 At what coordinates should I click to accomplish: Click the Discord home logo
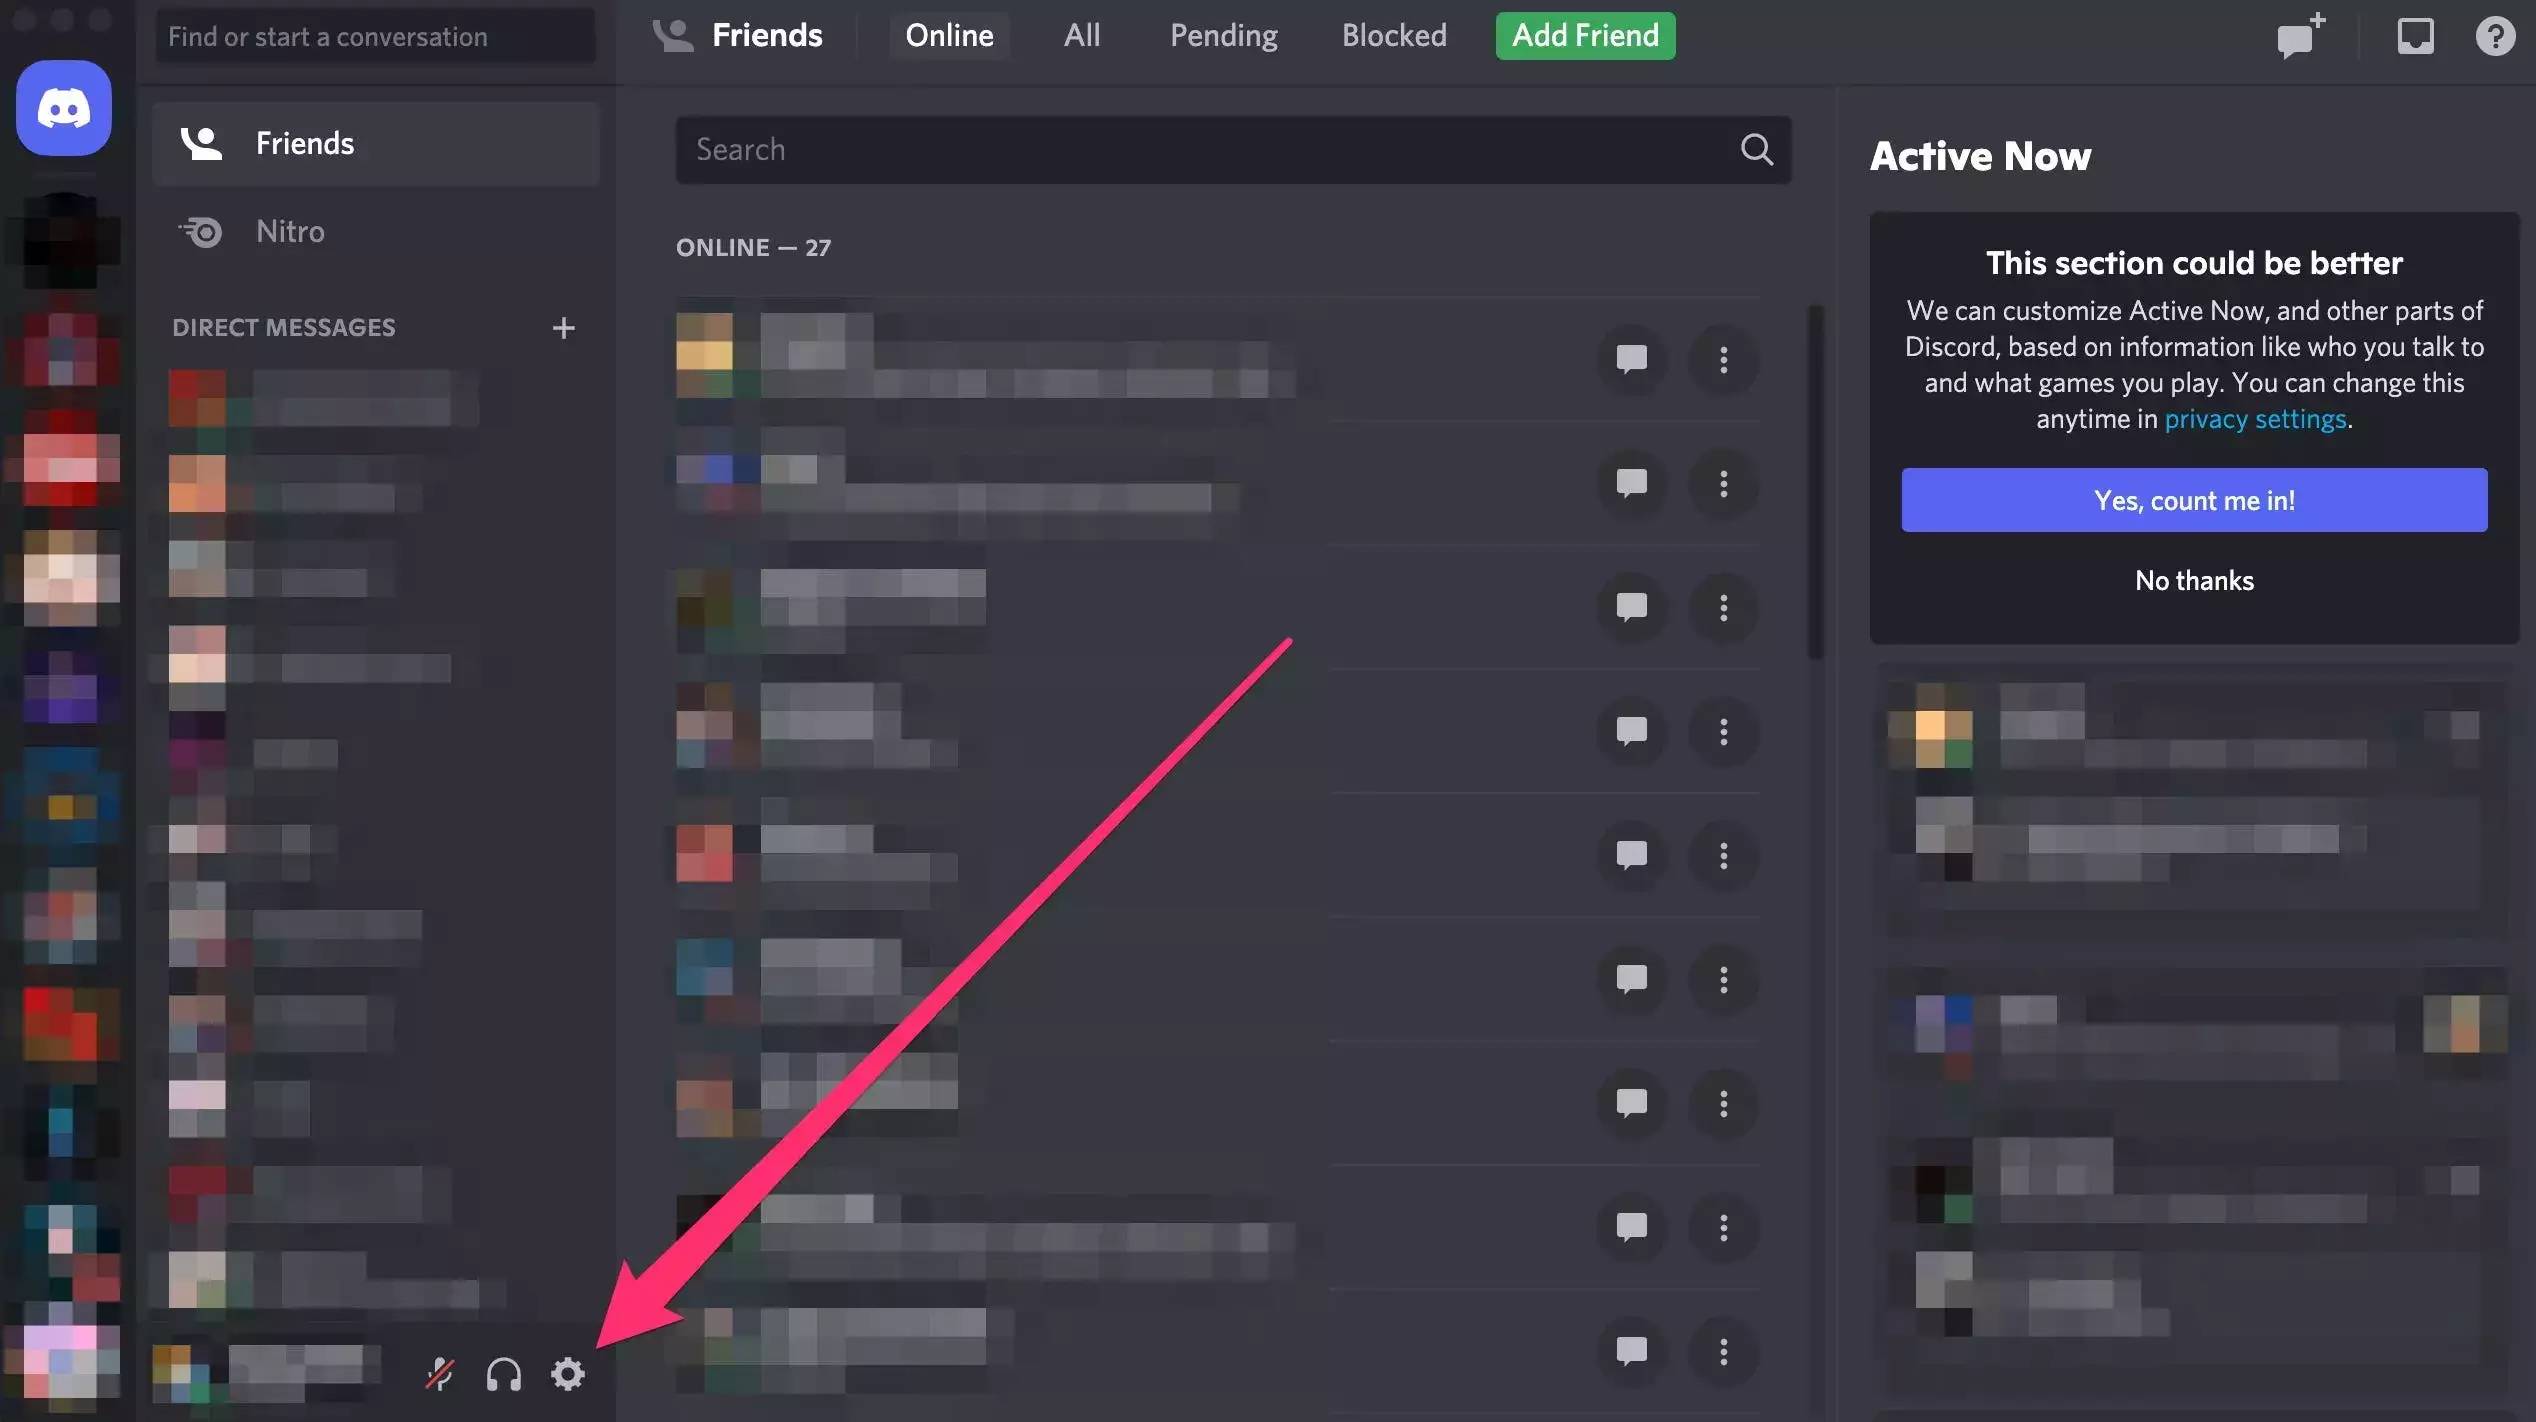[64, 108]
